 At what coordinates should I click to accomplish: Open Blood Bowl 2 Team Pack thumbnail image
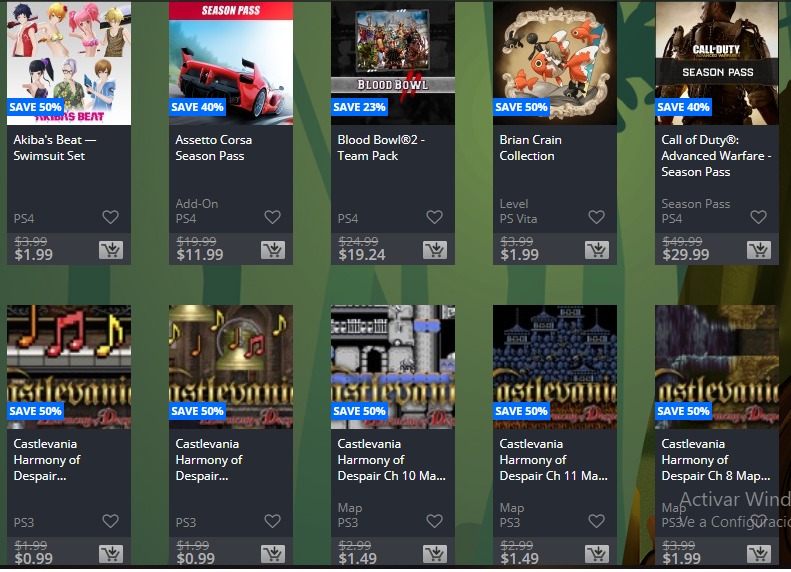(x=392, y=63)
